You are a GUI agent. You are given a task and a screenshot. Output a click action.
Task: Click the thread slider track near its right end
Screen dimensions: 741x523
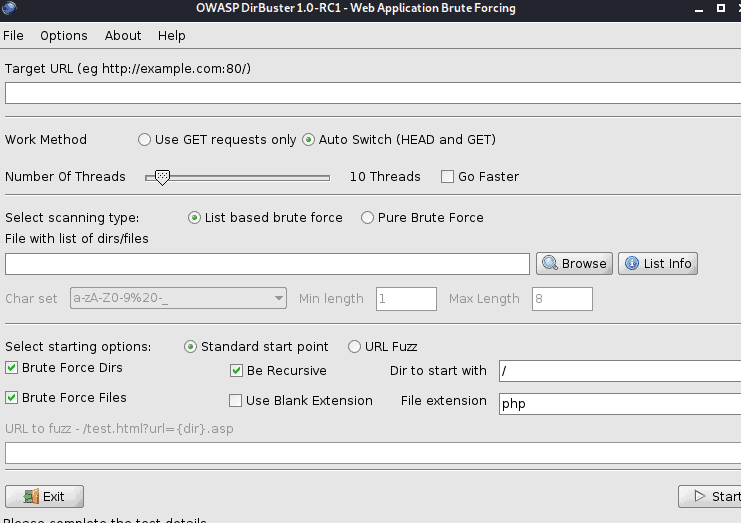click(x=324, y=178)
